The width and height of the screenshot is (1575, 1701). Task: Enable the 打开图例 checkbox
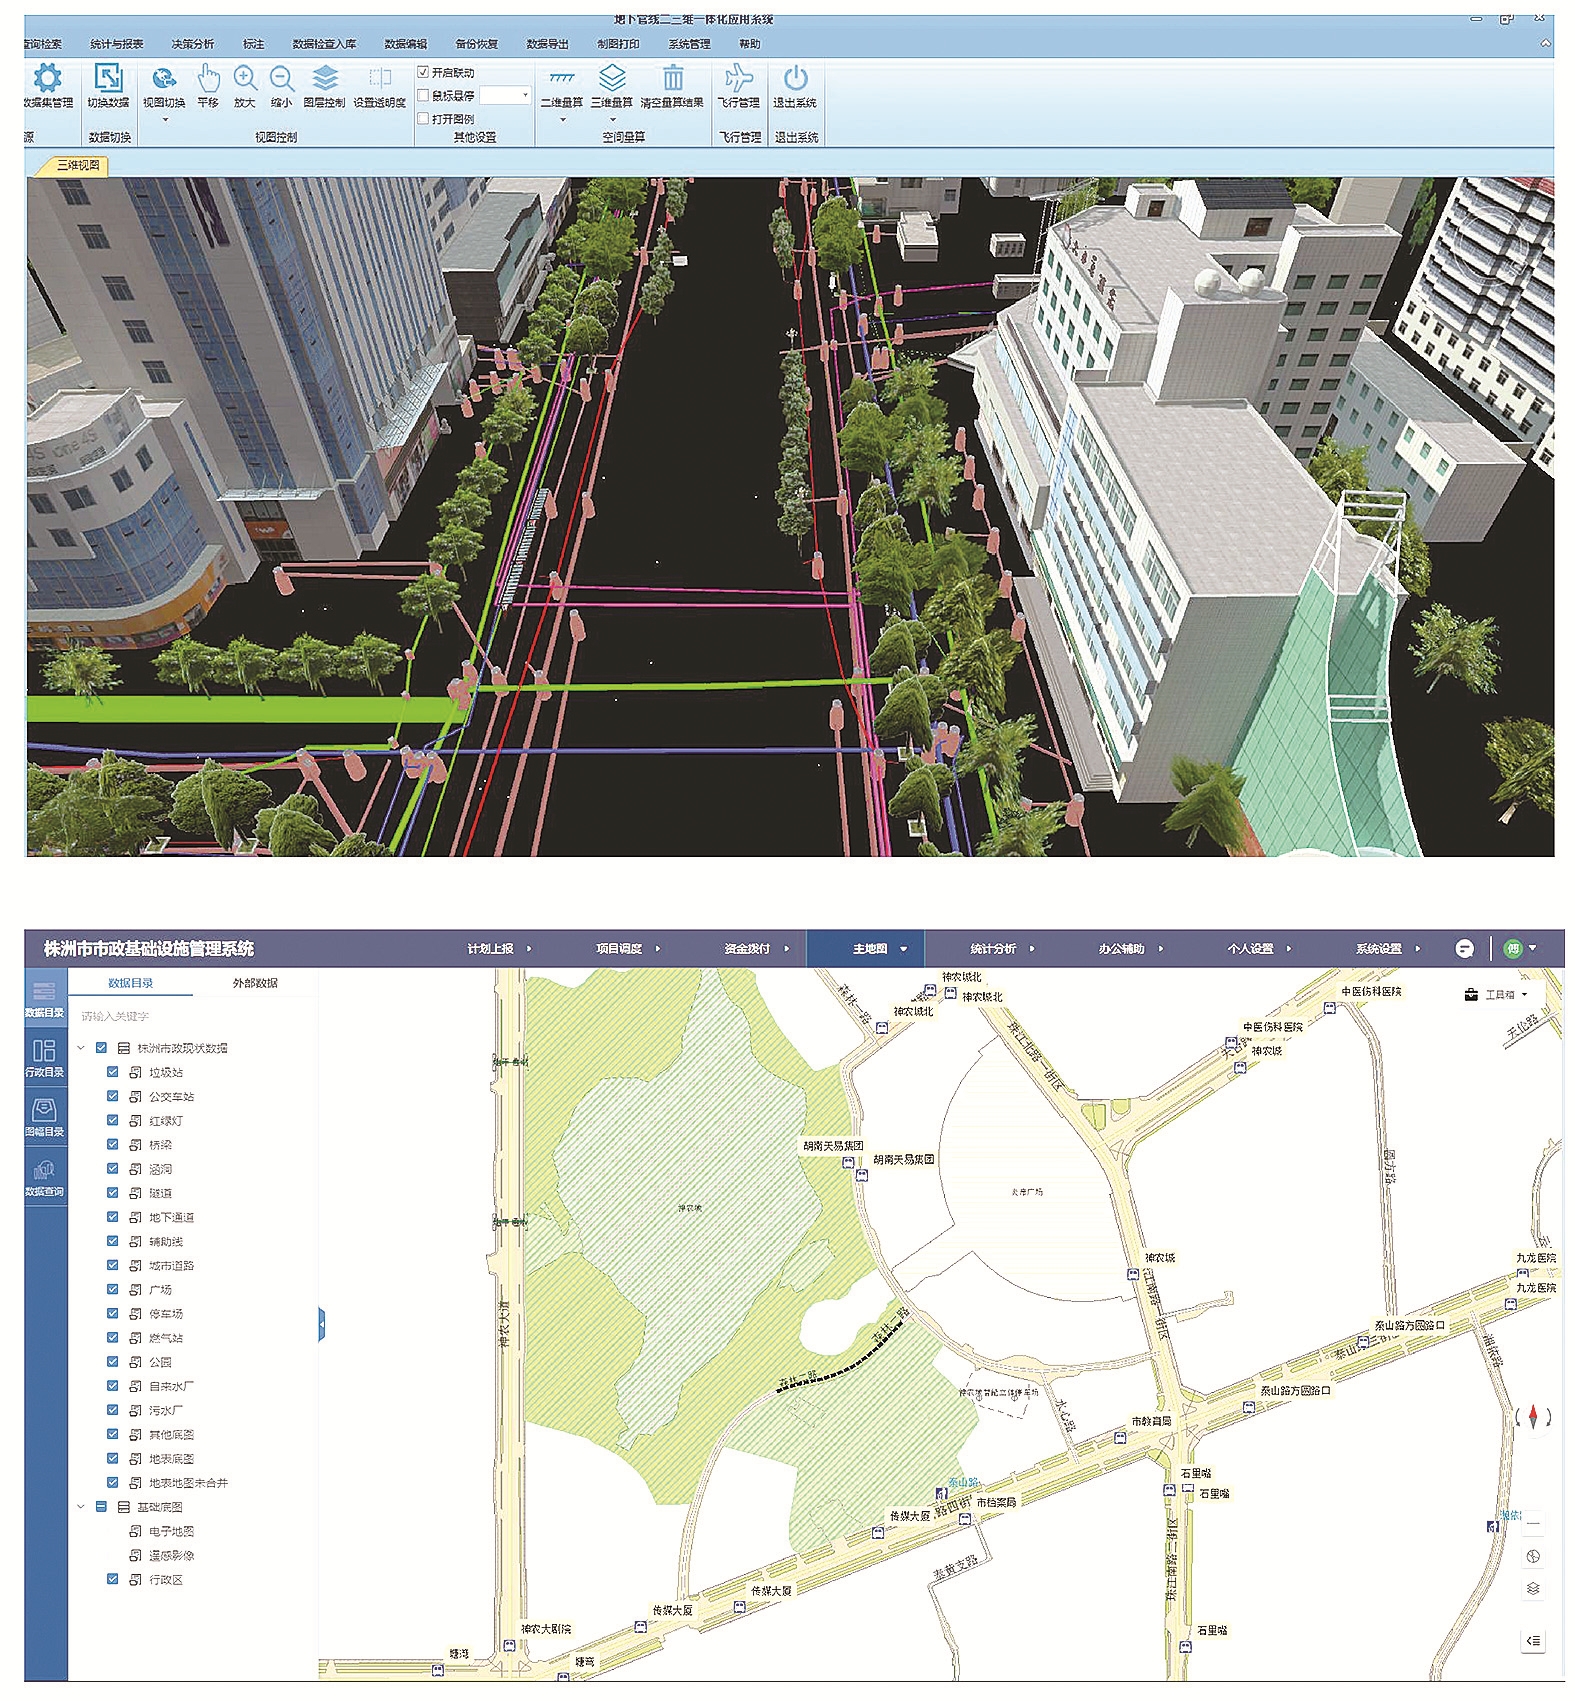(423, 118)
